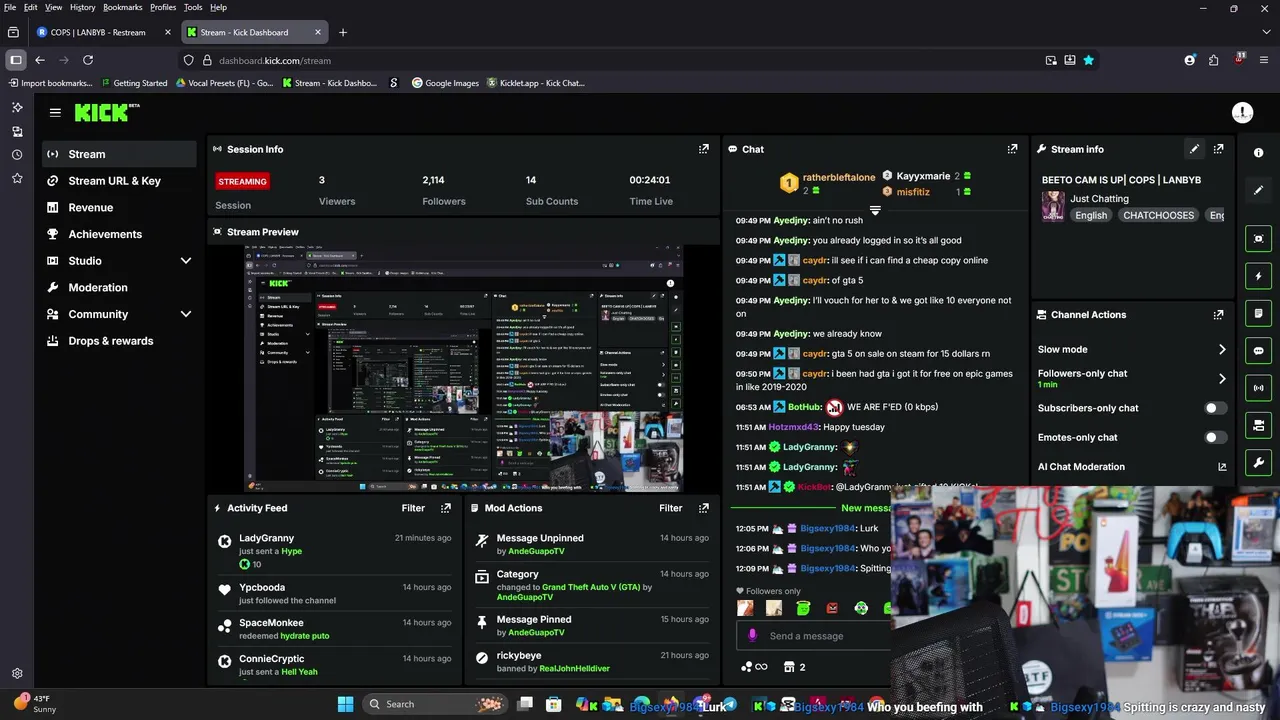1280x720 pixels.
Task: Expand the Studio sidebar section
Action: pos(185,261)
